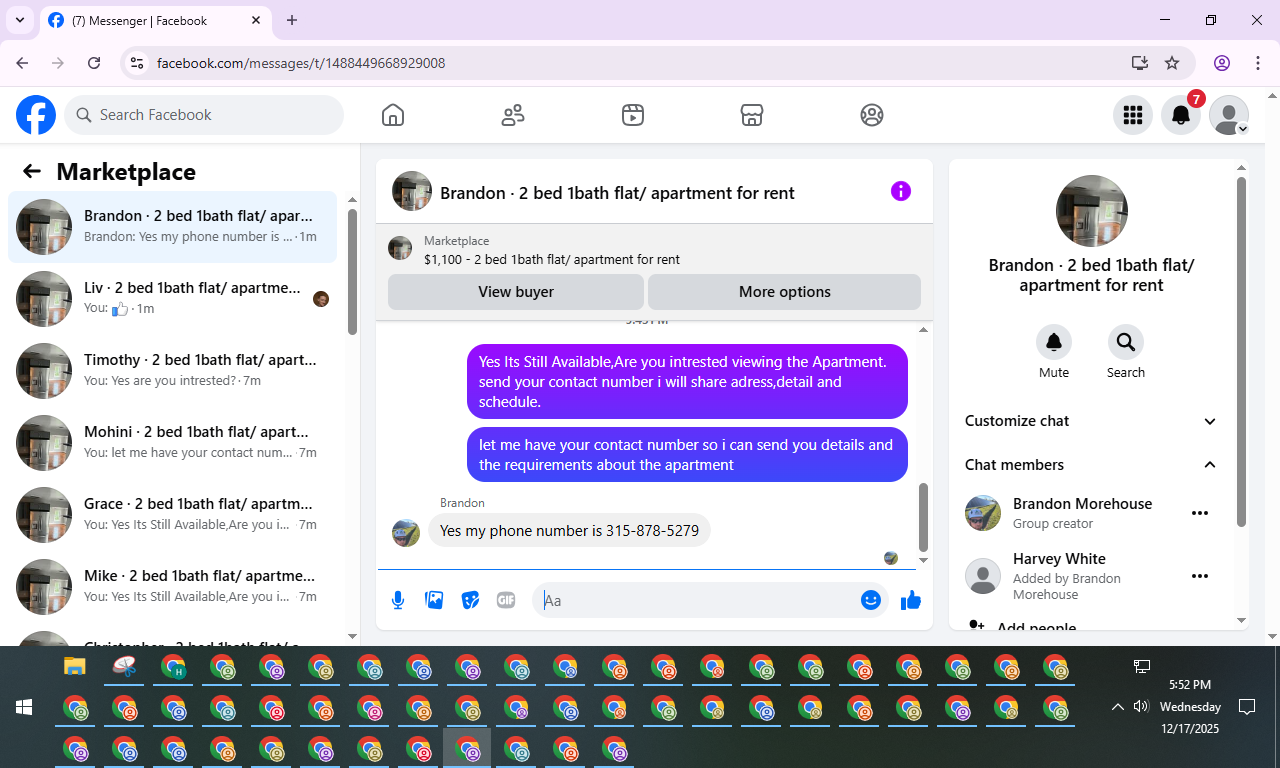Open options for Brandon Morehouse member

(x=1200, y=513)
